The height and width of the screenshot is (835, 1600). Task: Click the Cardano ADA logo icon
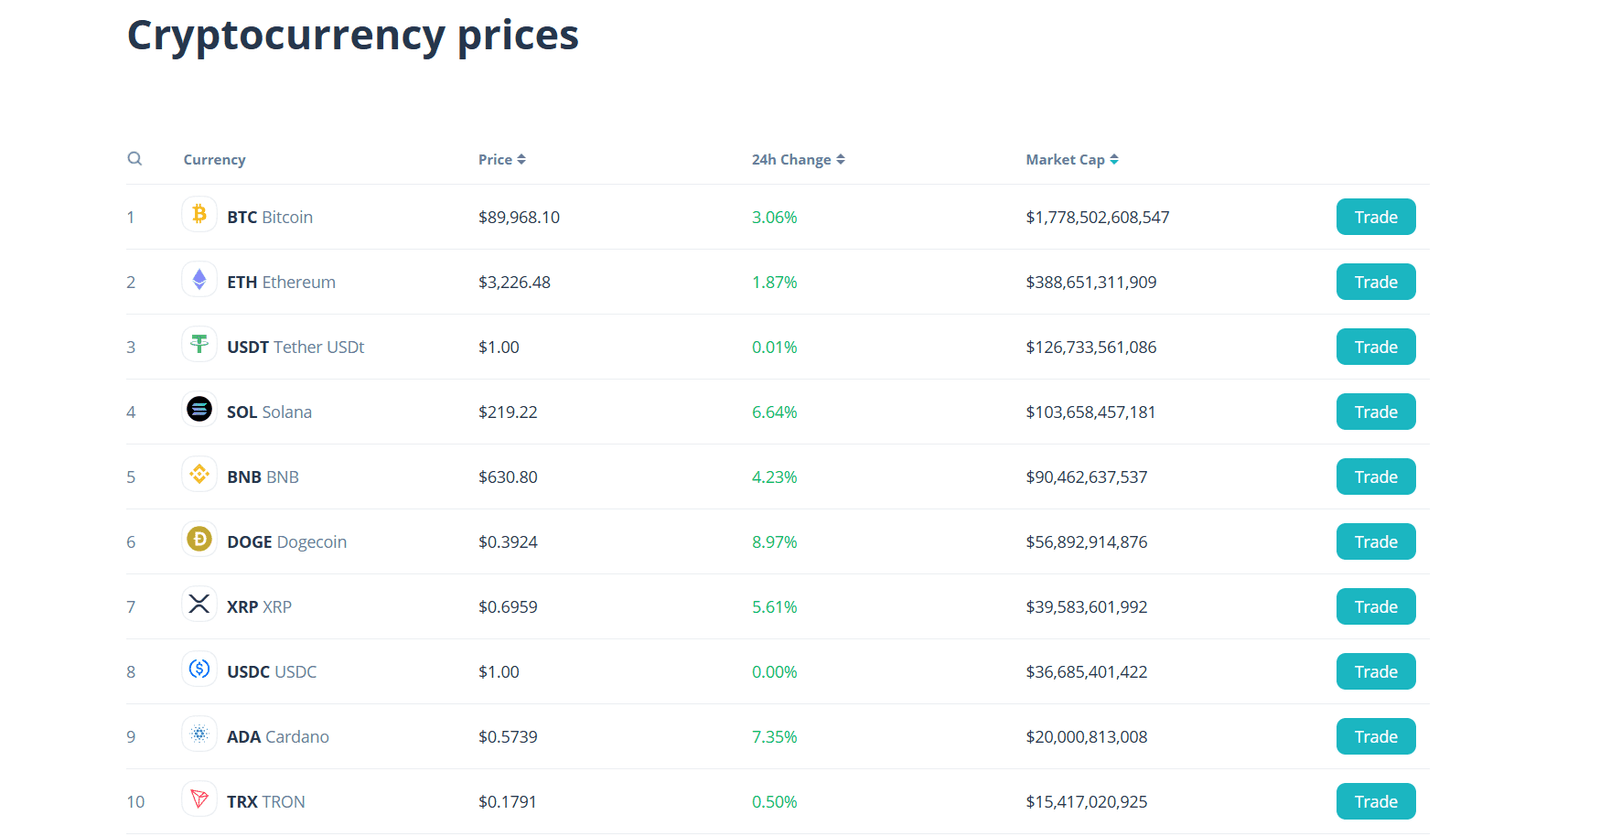[199, 734]
